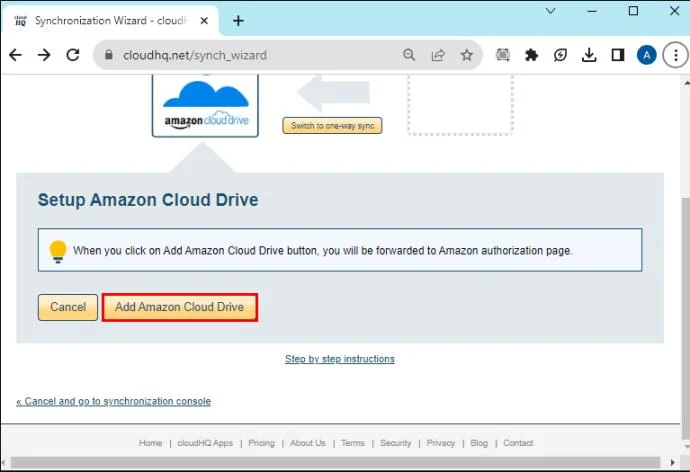Image resolution: width=690 pixels, height=472 pixels.
Task: Go forward with the browser forward arrow
Action: pyautogui.click(x=44, y=55)
